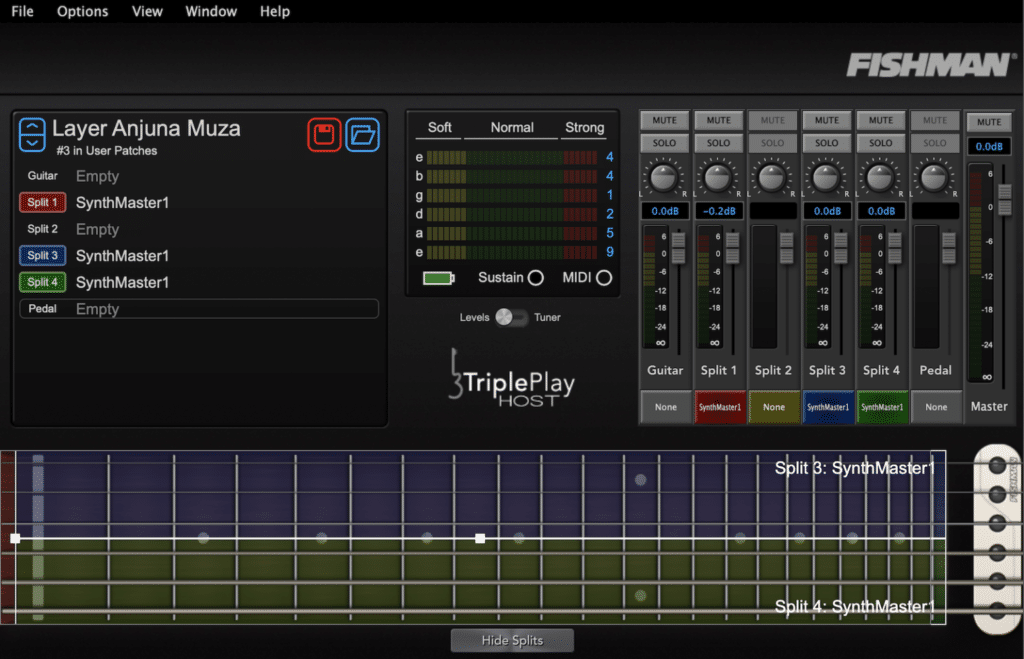
Task: Click the Split 1 volume fader
Action: pos(733,248)
